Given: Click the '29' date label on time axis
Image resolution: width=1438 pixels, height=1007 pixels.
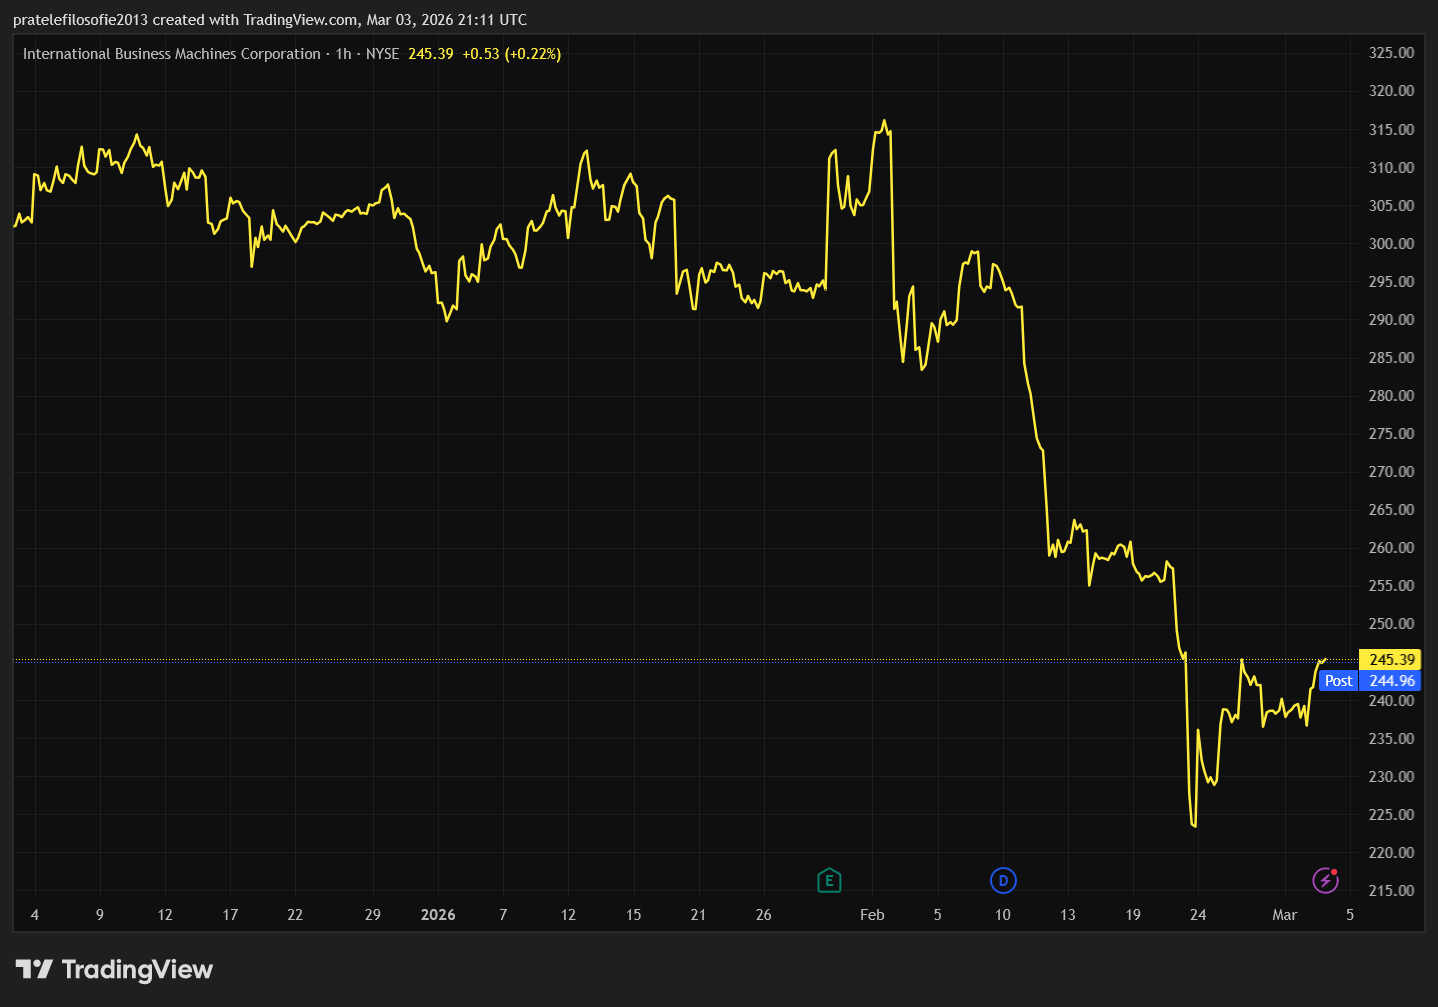Looking at the screenshot, I should (x=373, y=915).
